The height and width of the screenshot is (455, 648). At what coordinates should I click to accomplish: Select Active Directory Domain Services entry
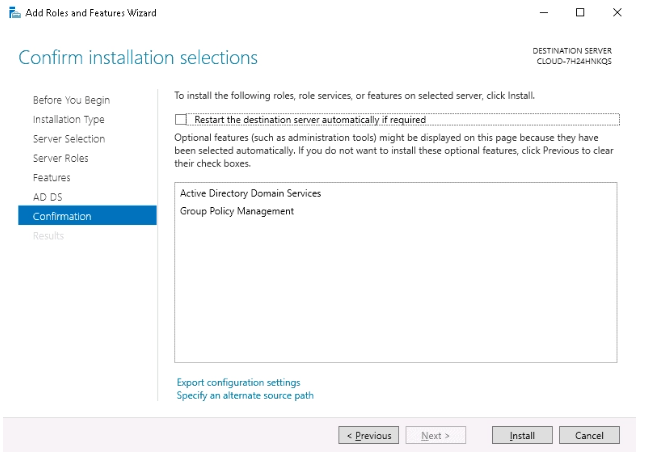[250, 193]
